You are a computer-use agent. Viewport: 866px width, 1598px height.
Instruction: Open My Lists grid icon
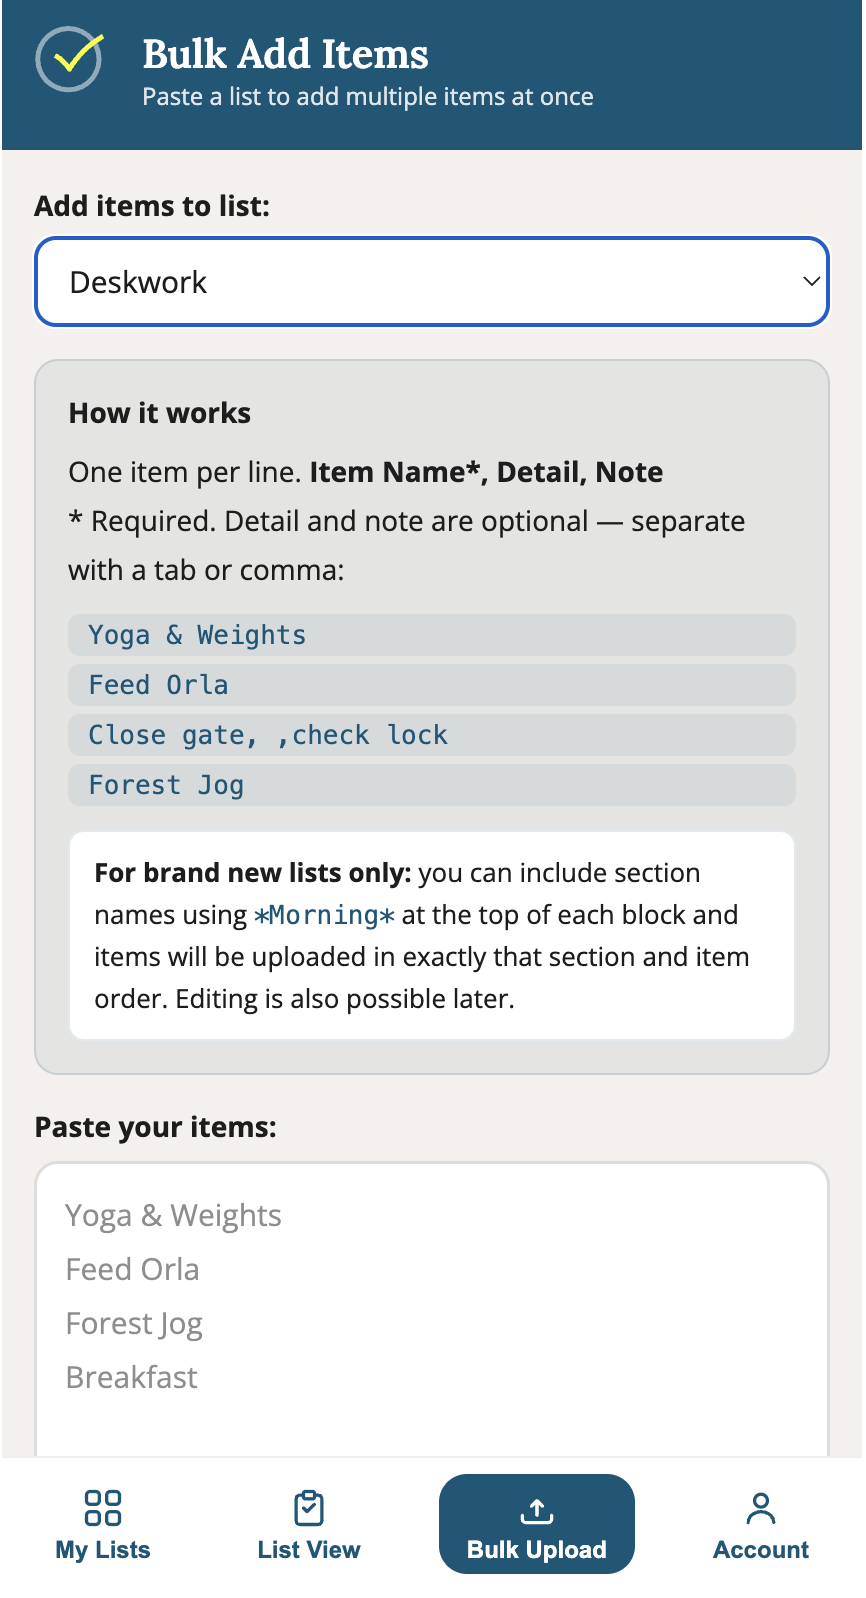tap(103, 1507)
